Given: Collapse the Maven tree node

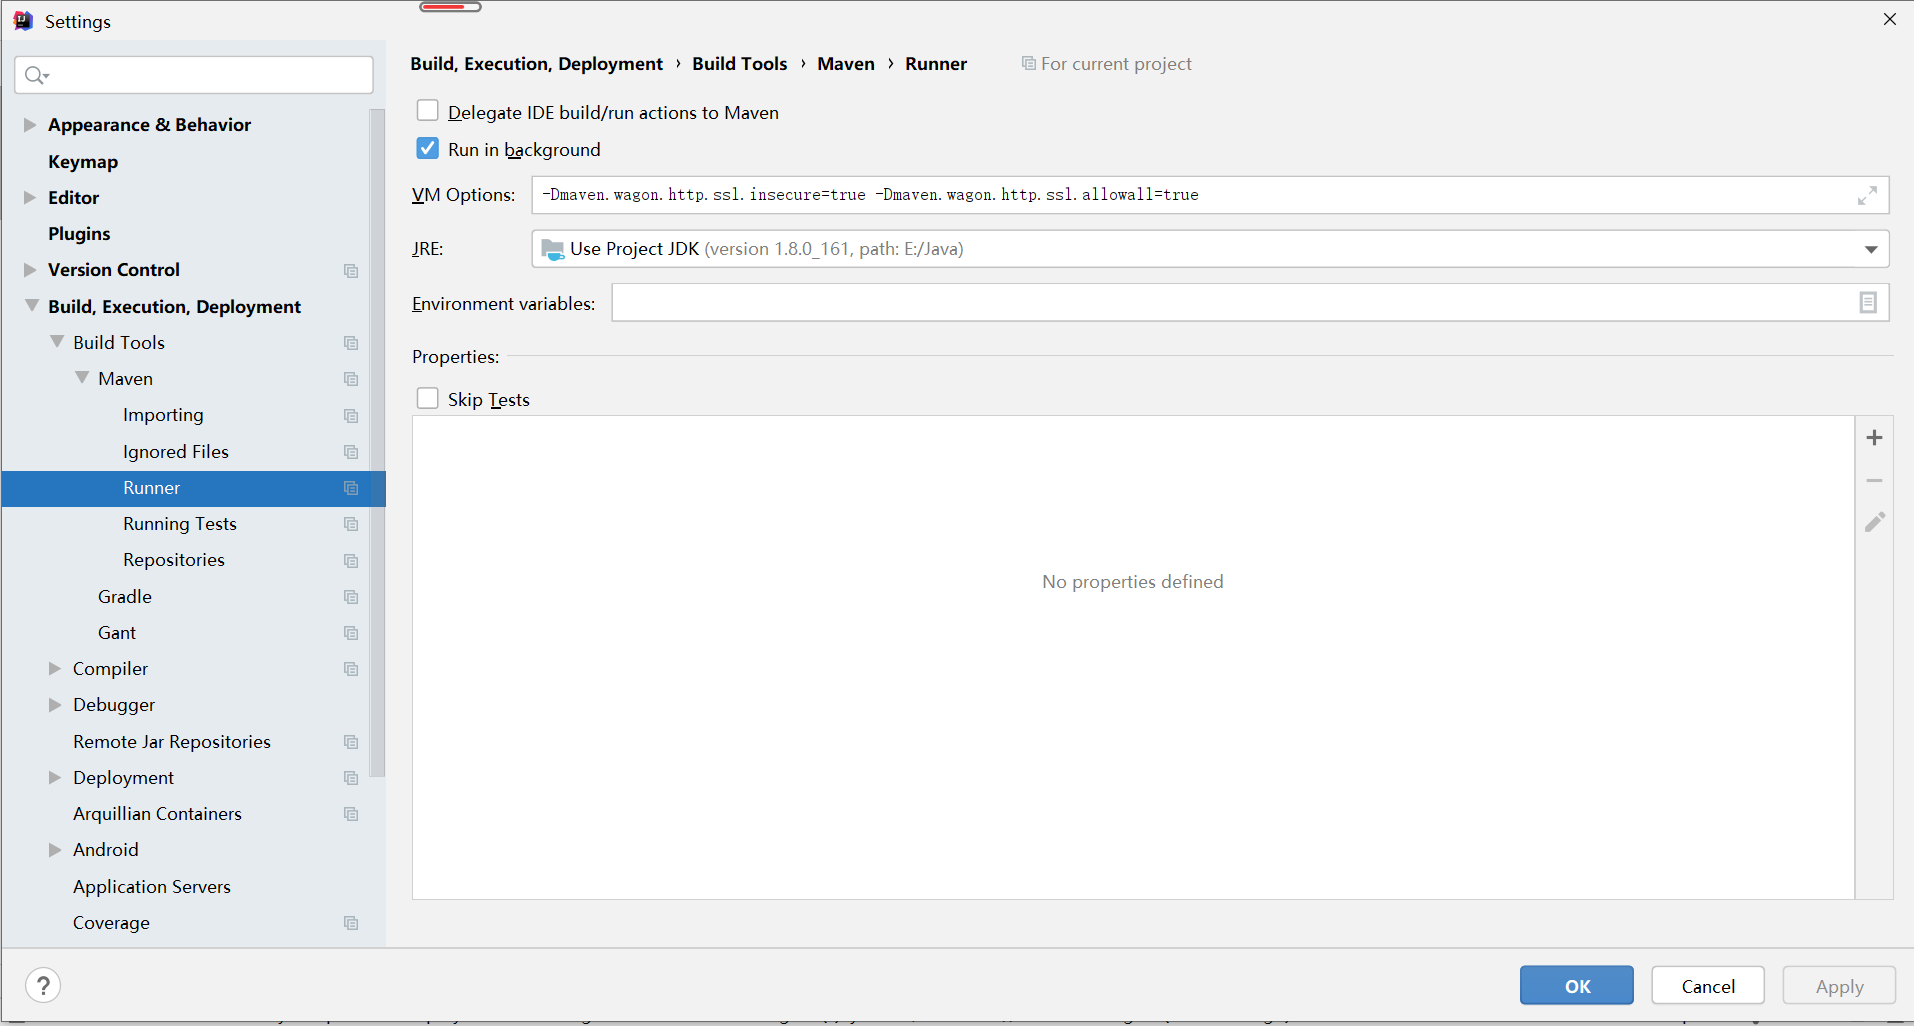Looking at the screenshot, I should 81,378.
